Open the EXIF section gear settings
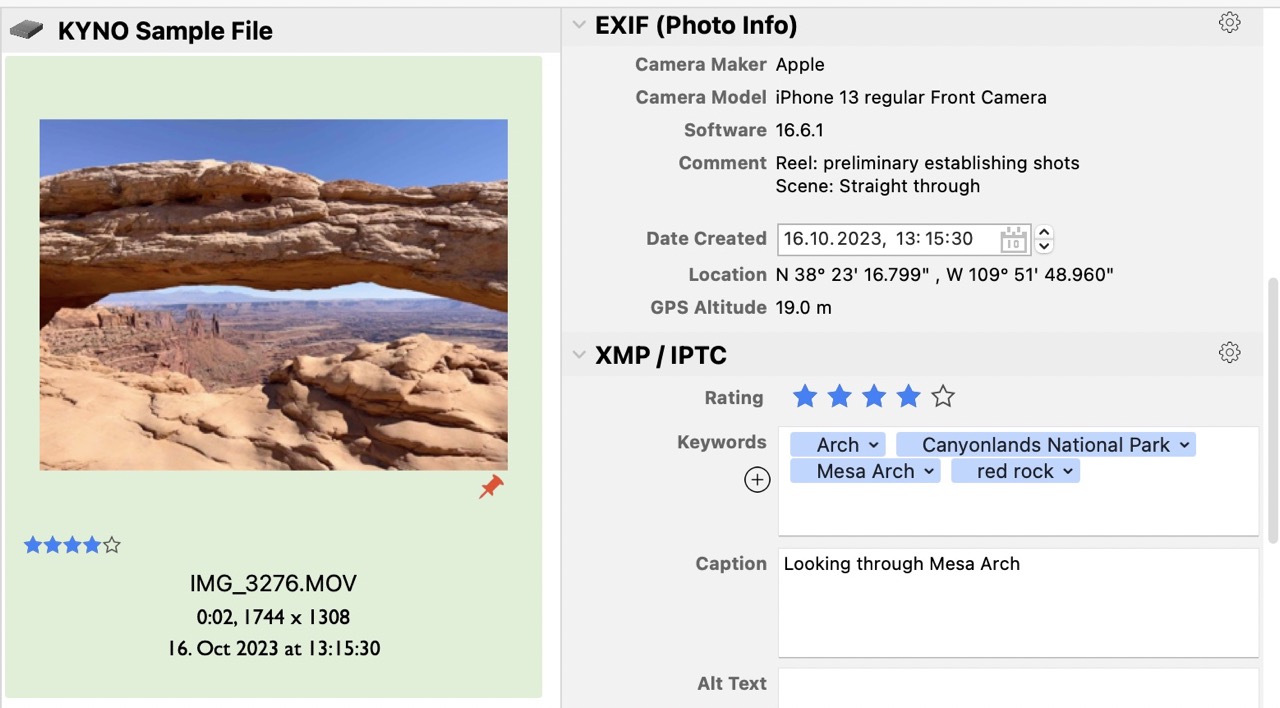This screenshot has height=708, width=1280. [1229, 23]
